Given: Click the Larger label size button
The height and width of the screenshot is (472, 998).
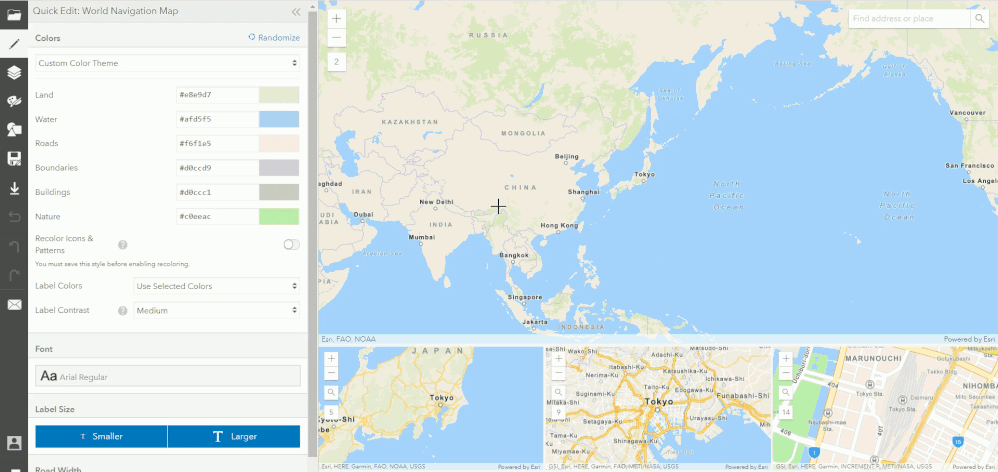Looking at the screenshot, I should (234, 436).
